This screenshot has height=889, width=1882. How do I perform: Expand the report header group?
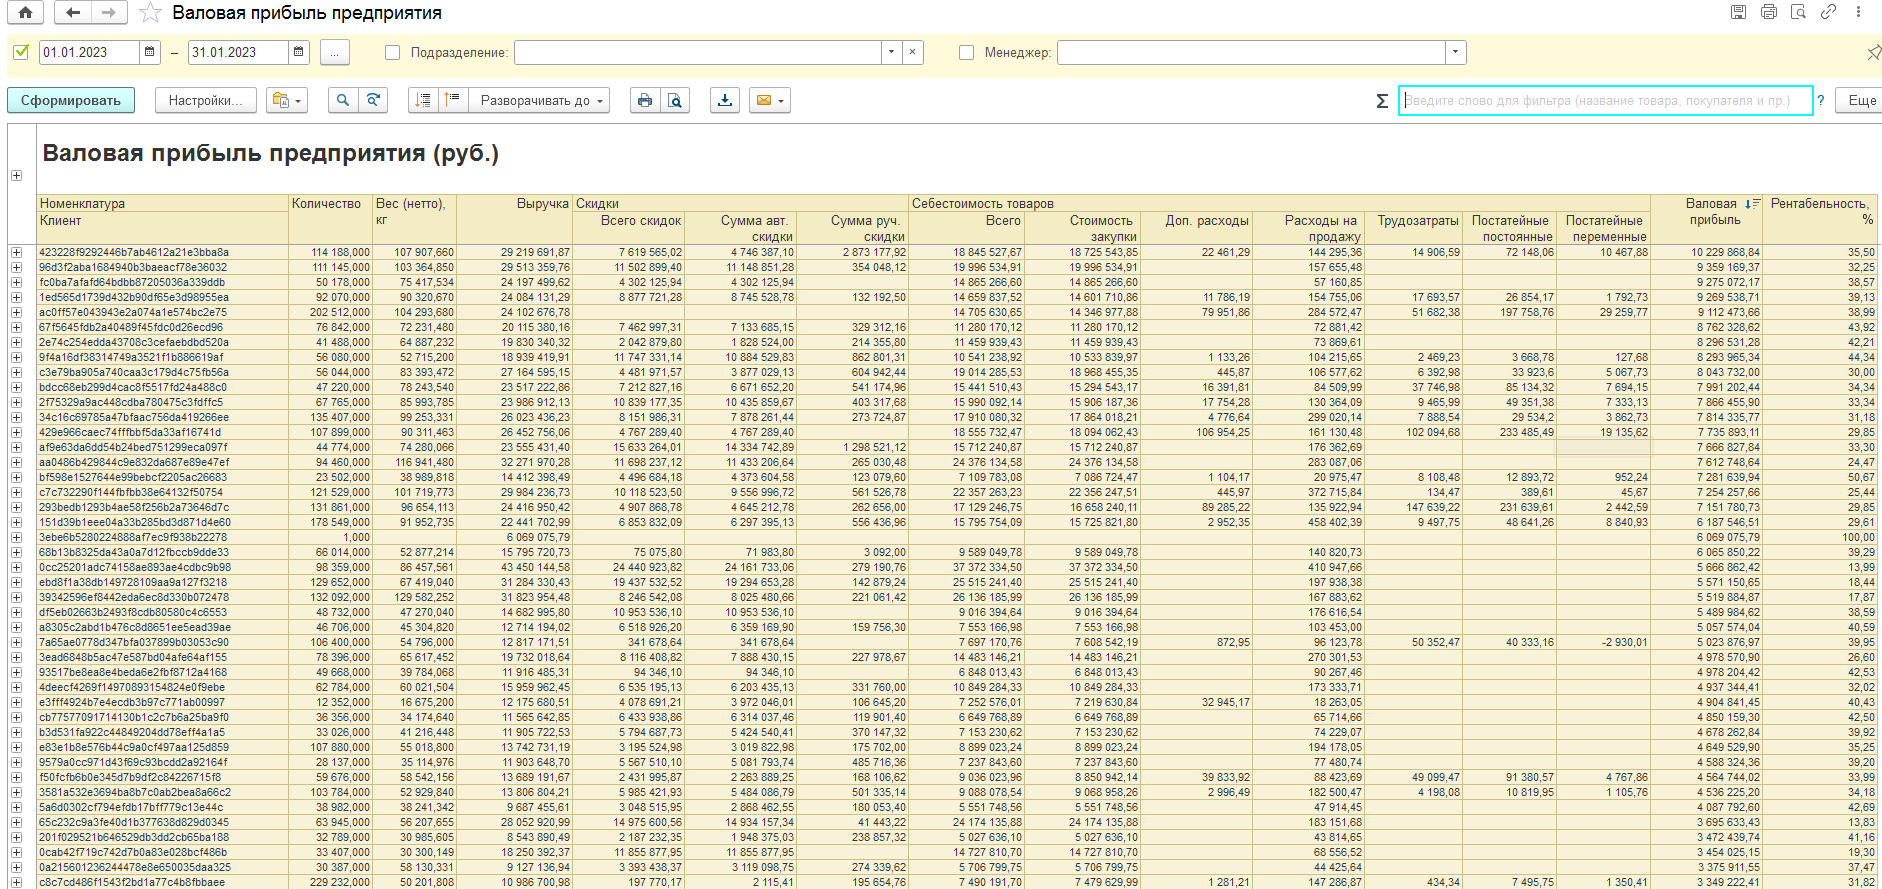pos(16,175)
